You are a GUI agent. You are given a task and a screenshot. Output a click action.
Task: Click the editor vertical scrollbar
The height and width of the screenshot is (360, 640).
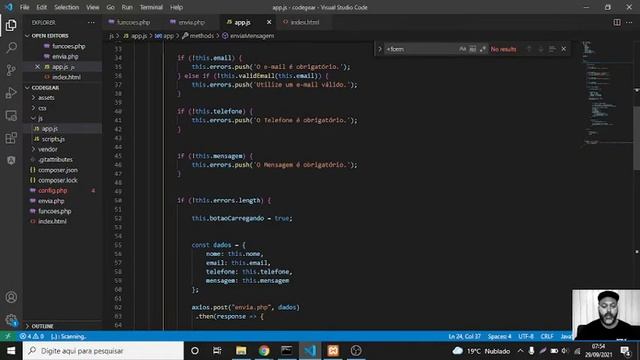[x=636, y=138]
